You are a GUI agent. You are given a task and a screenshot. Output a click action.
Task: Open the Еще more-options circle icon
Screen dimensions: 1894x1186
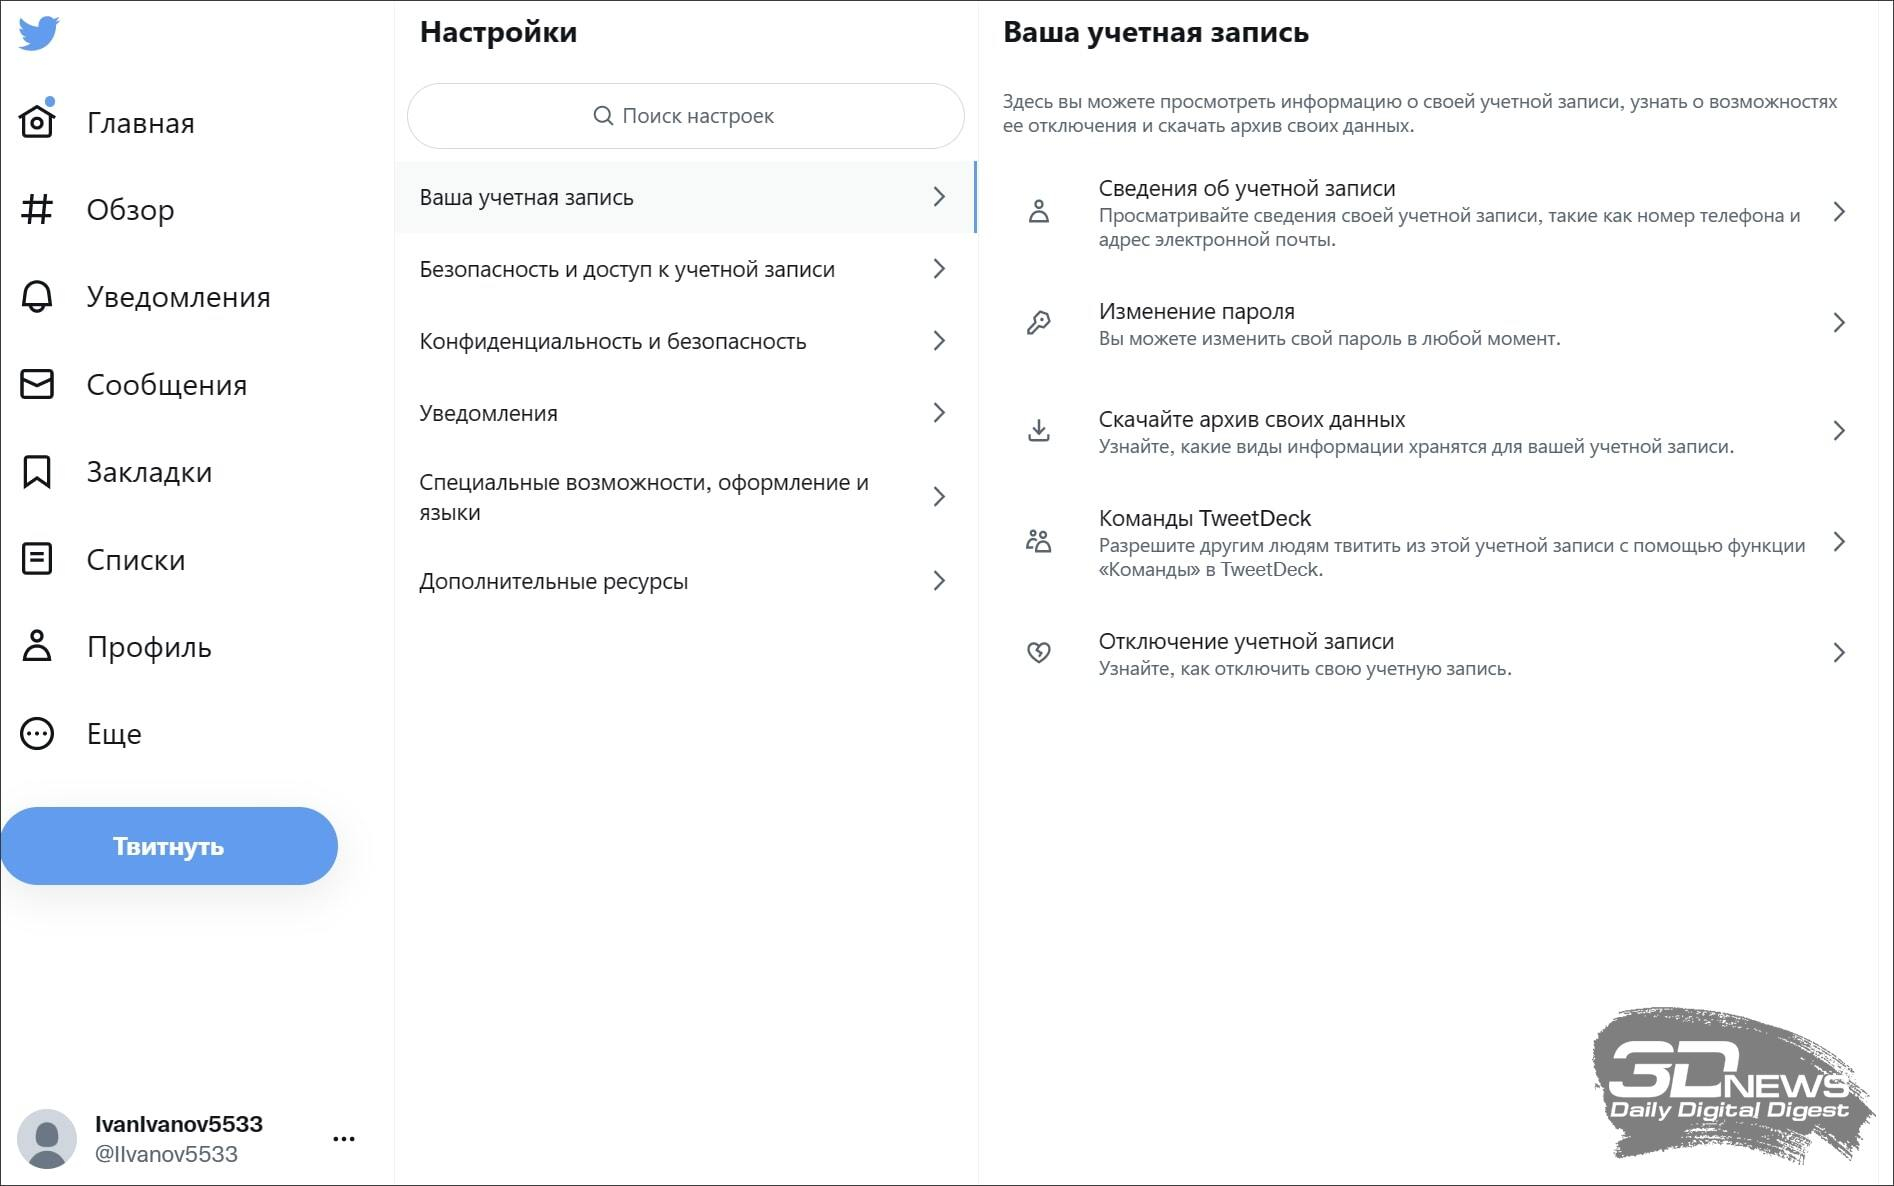[37, 734]
